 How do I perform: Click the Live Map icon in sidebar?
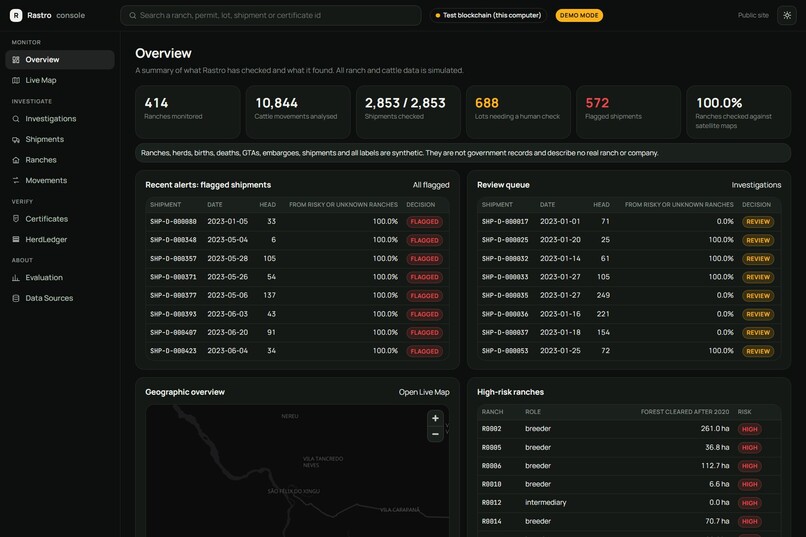pyautogui.click(x=16, y=80)
